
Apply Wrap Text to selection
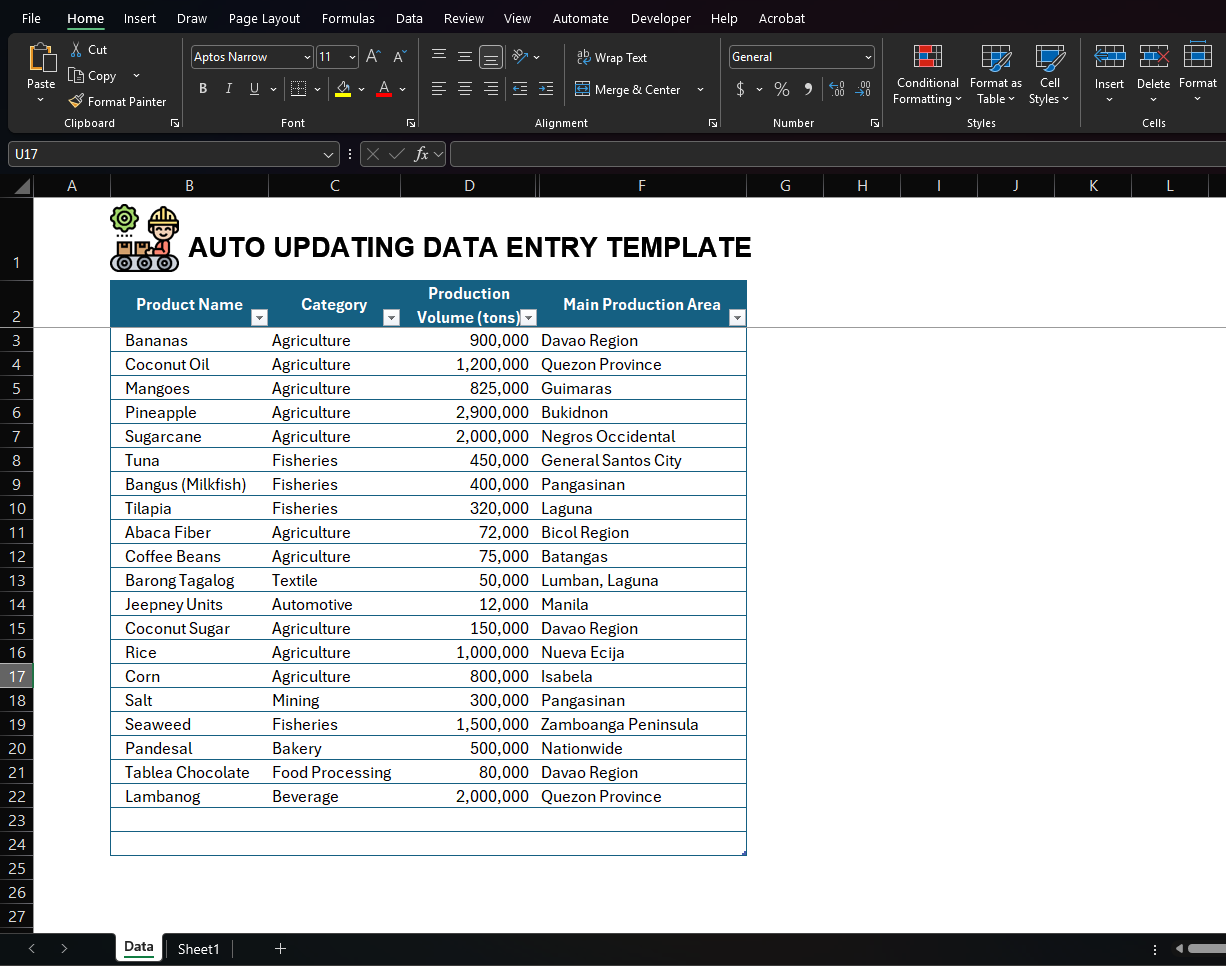point(611,57)
